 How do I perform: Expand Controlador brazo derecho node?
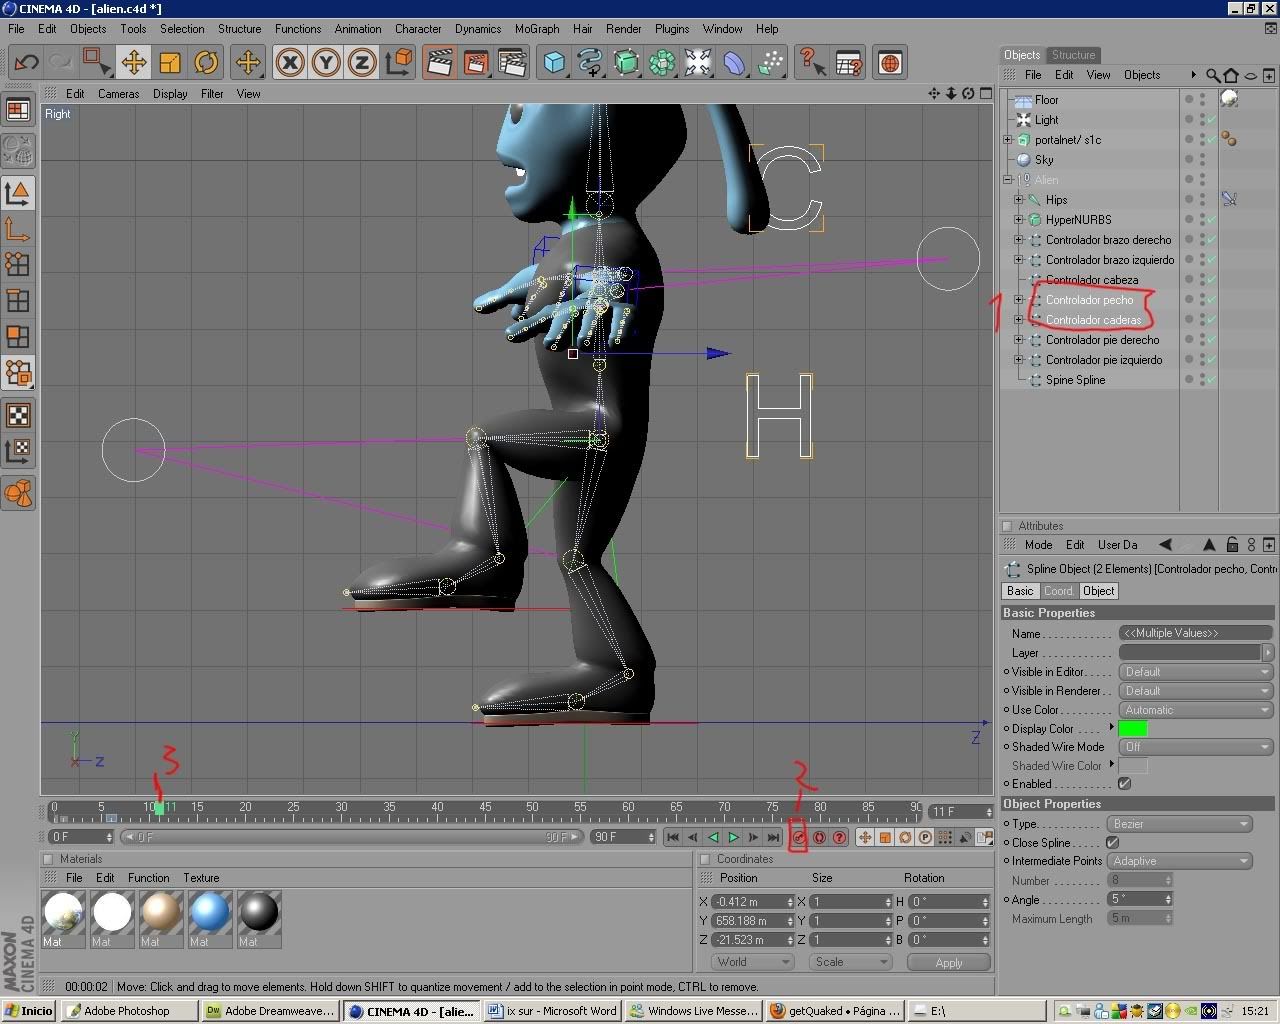[x=1018, y=240]
